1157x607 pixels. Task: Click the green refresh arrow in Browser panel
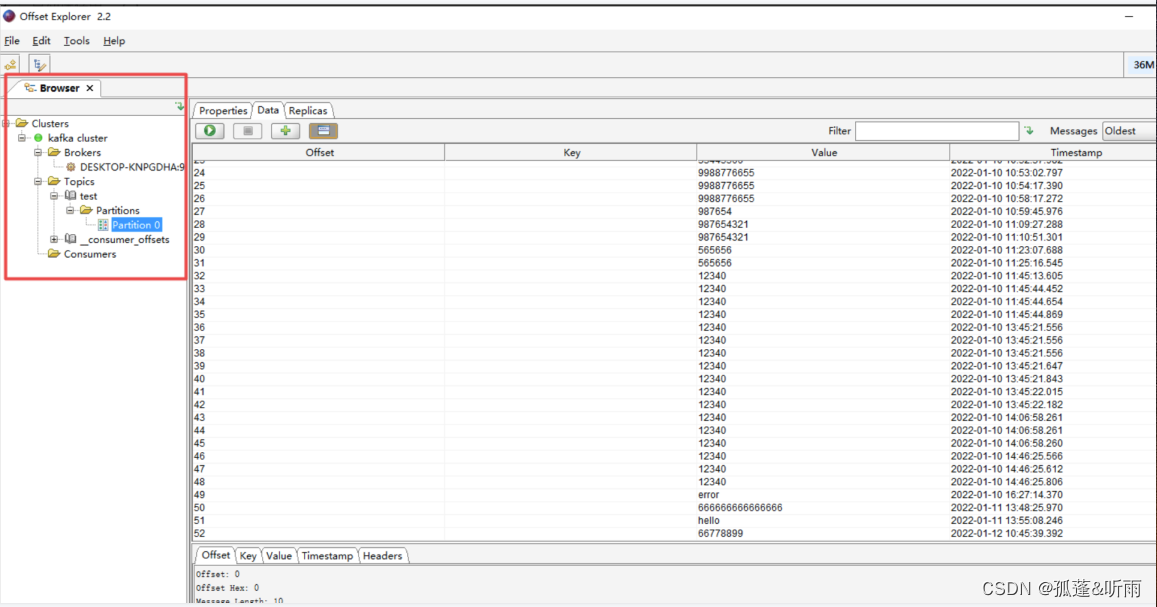tap(179, 107)
